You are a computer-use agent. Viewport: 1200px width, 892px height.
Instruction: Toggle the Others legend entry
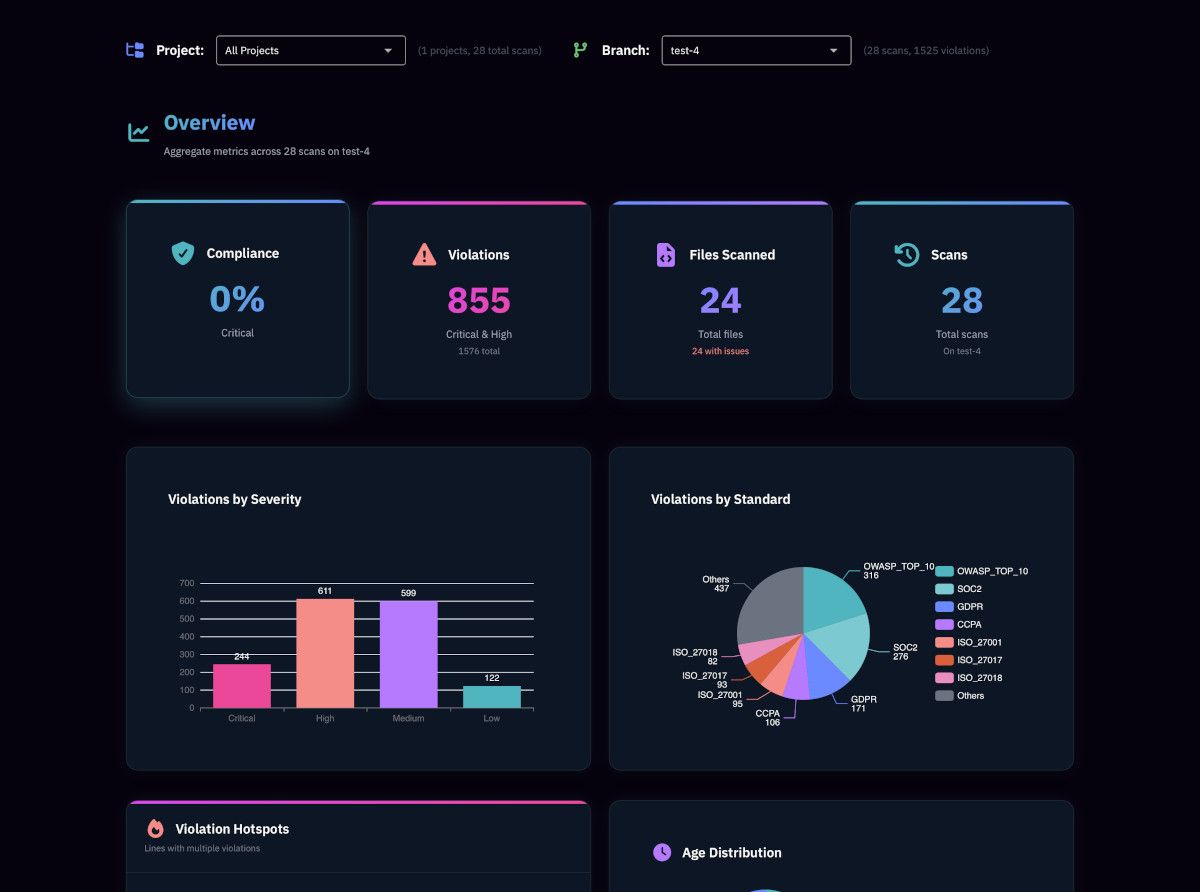click(960, 695)
